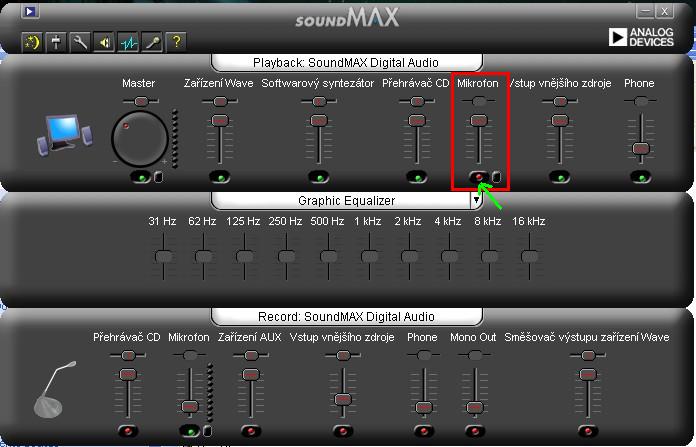This screenshot has width=696, height=447.
Task: Select Směšovač výstupu zařízení Wave record LED
Action: click(588, 431)
